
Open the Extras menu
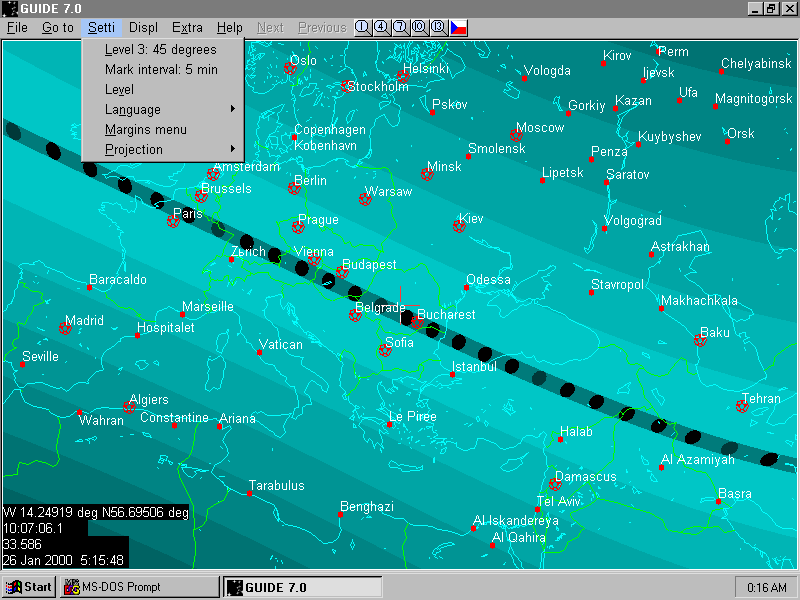187,28
